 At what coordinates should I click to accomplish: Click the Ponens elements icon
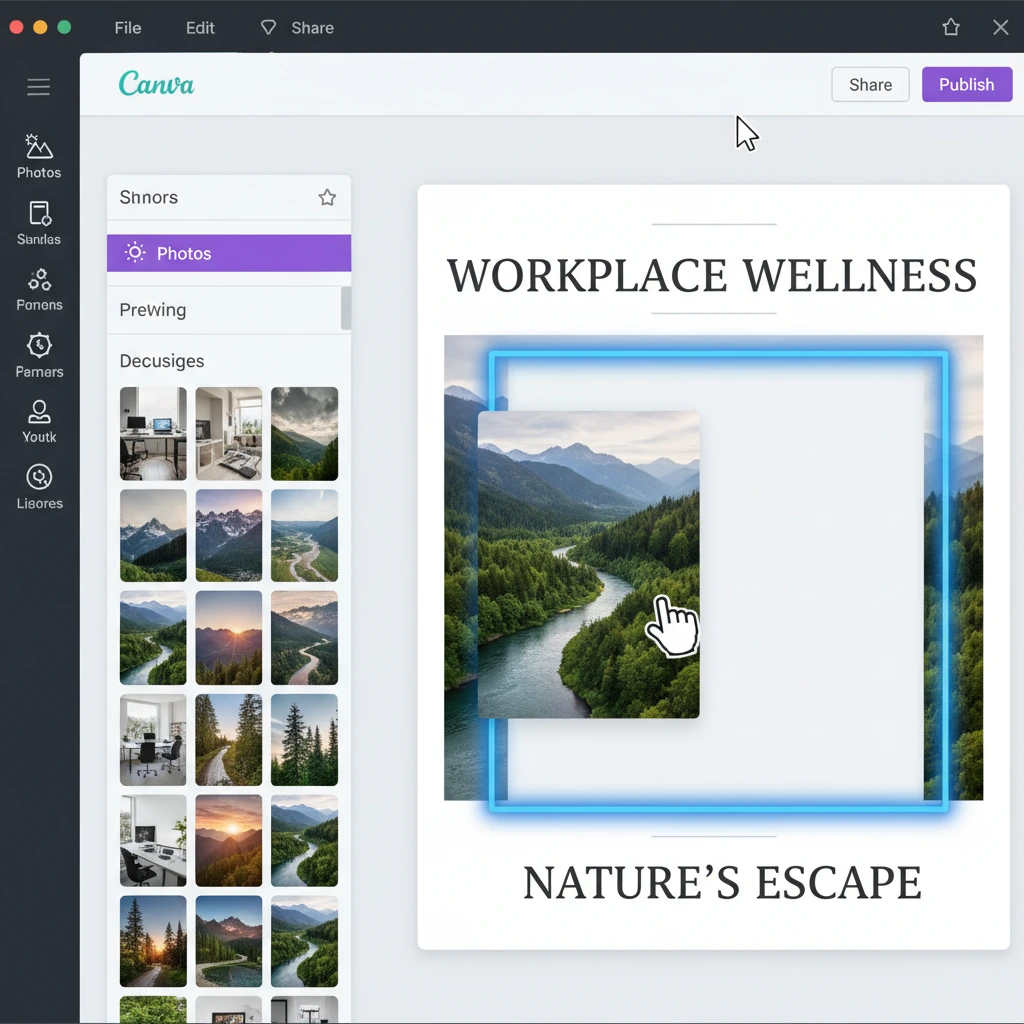point(39,289)
